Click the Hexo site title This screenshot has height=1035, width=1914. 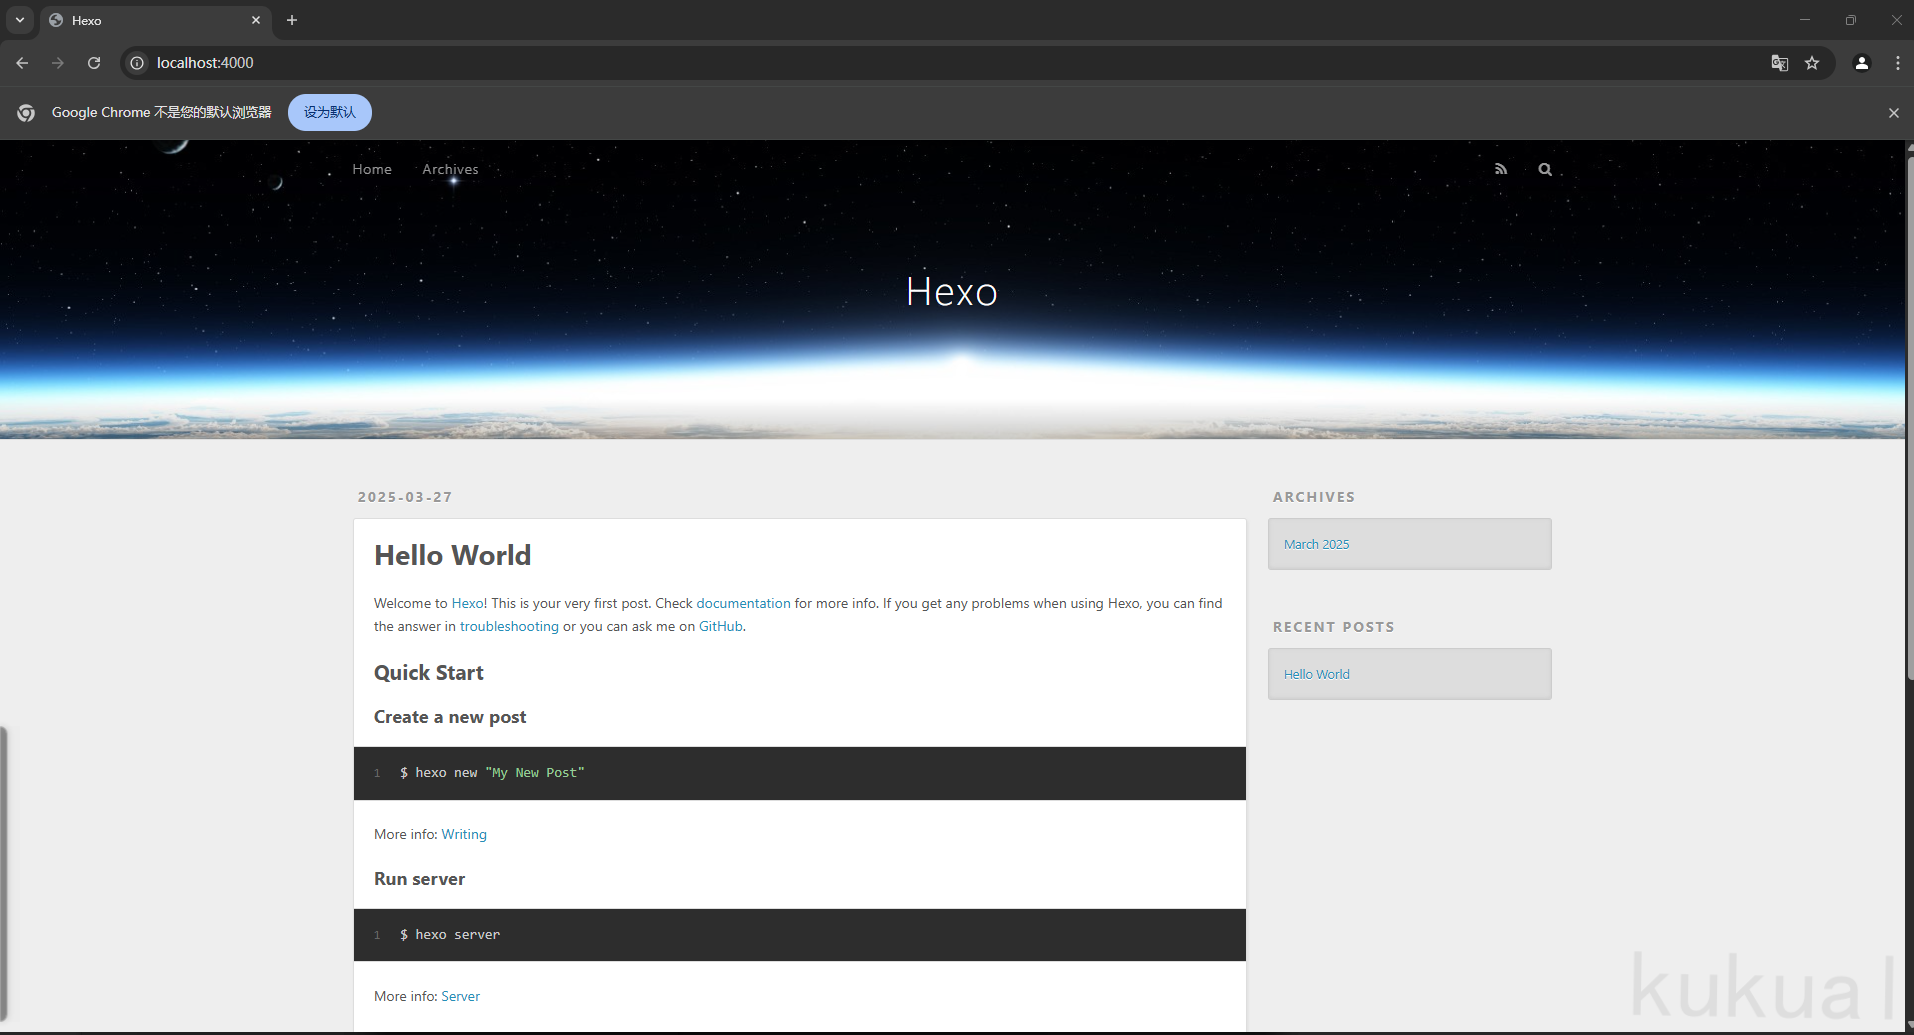coord(952,292)
